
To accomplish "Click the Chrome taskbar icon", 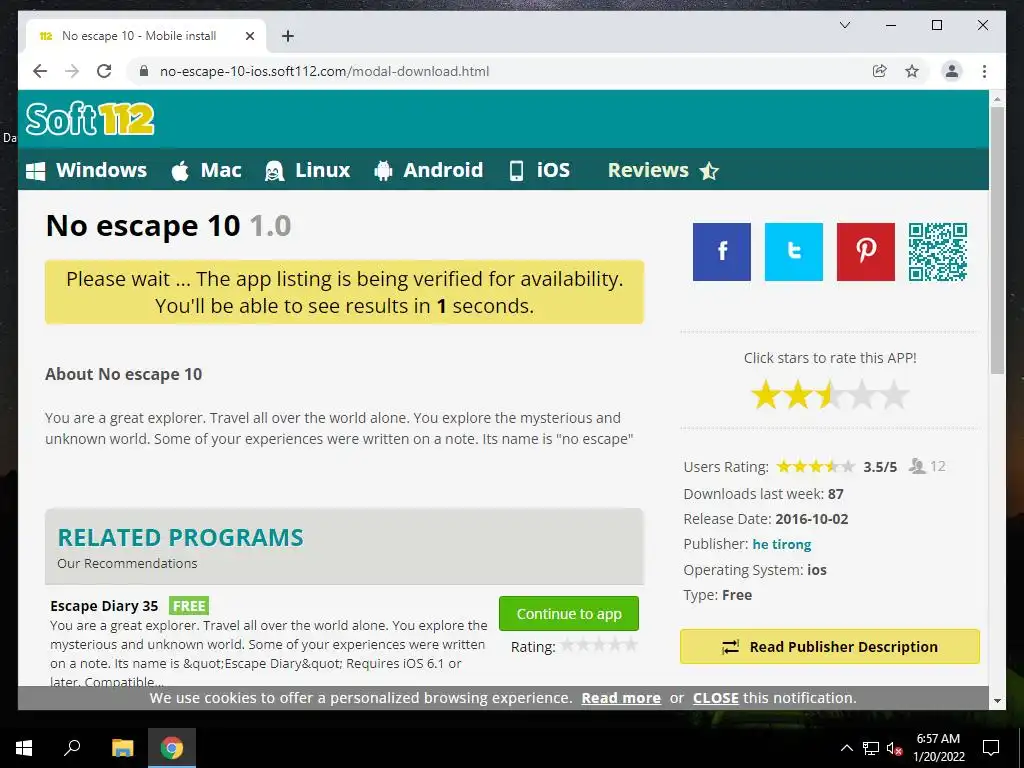I will 172,748.
